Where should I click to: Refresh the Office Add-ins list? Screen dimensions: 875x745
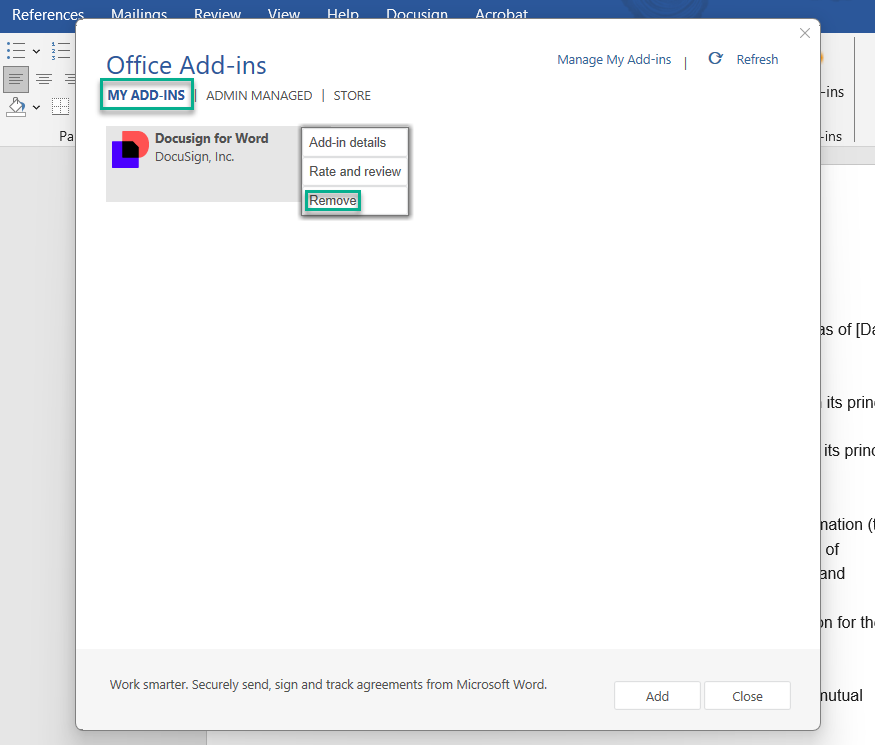pos(743,59)
